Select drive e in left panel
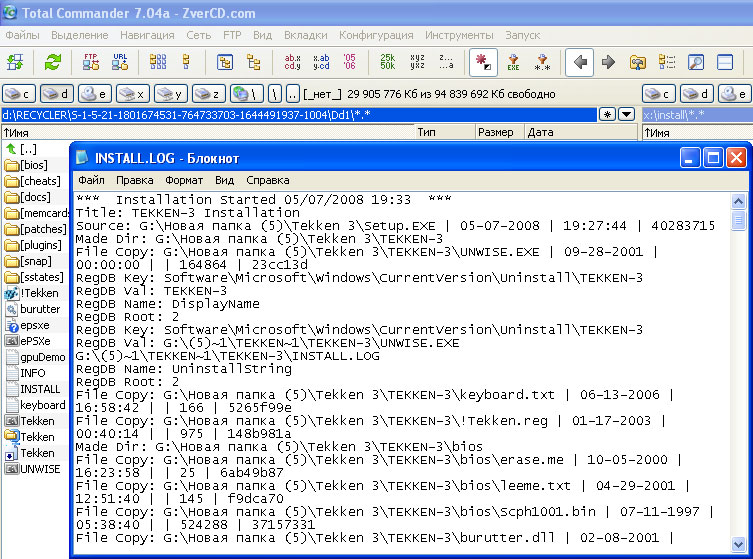 [x=95, y=94]
